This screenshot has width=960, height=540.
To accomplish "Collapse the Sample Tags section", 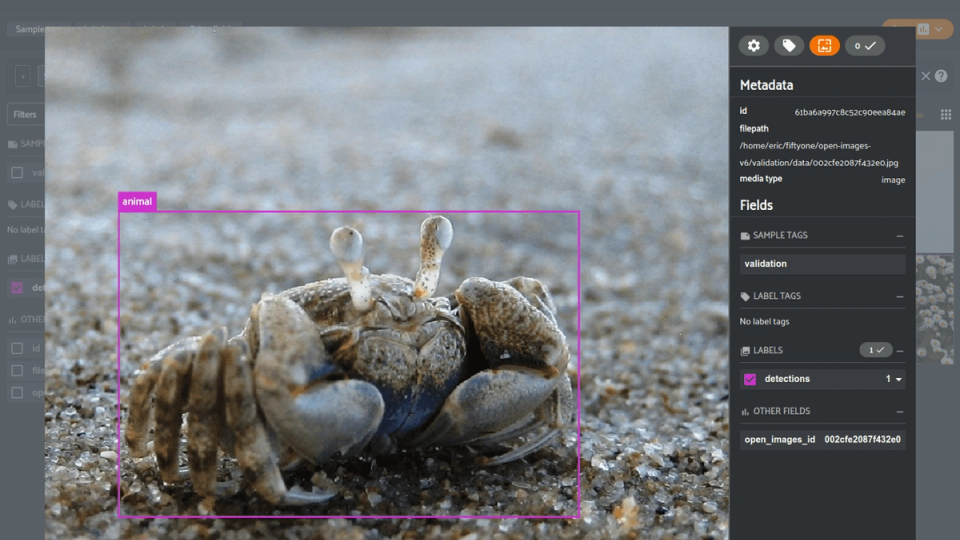I will 899,236.
